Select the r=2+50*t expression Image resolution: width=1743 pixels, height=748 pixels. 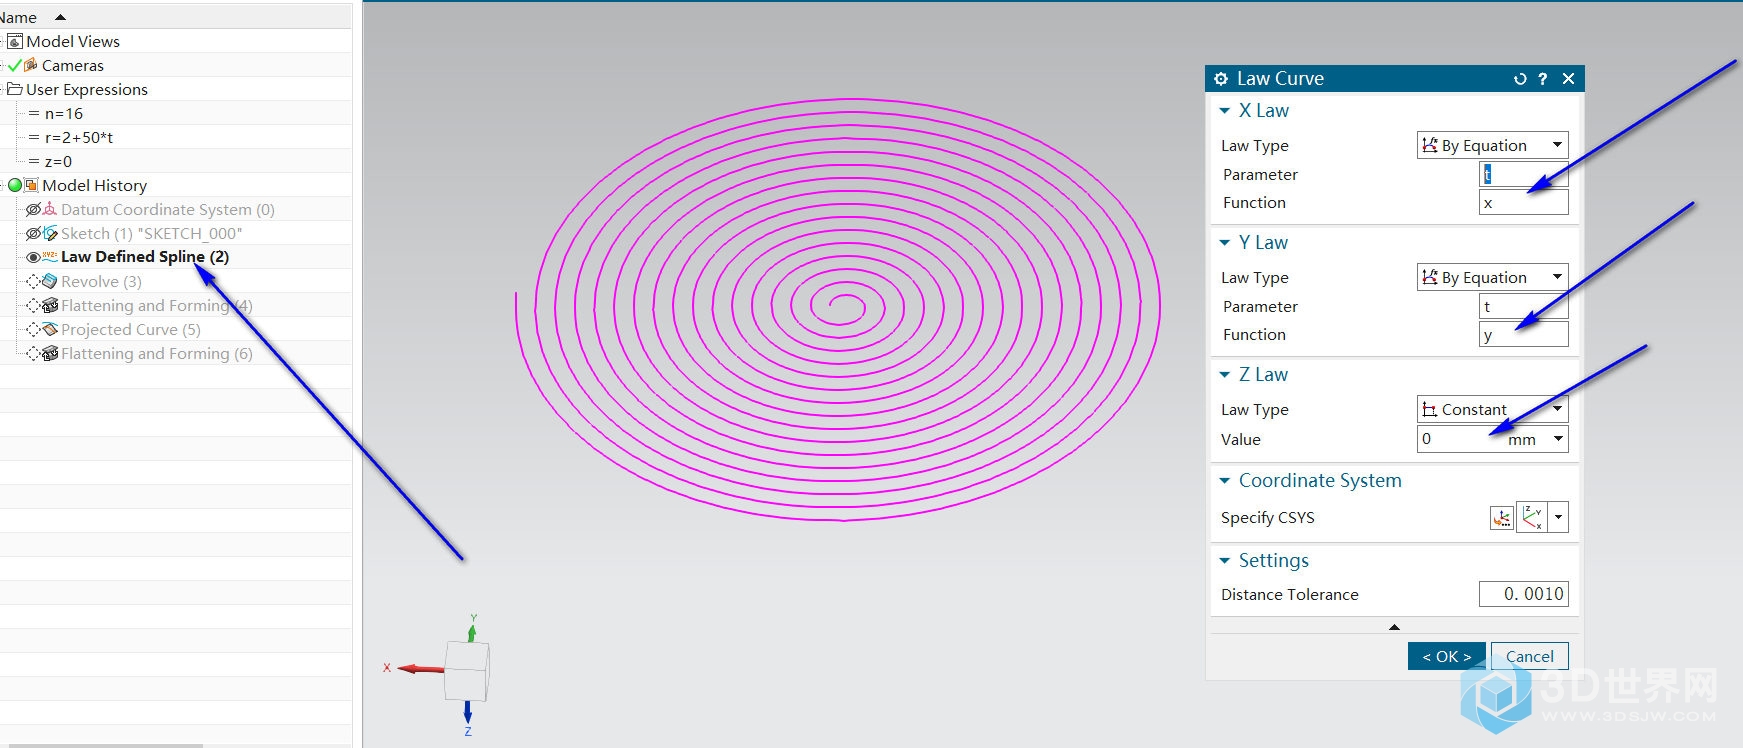[79, 137]
